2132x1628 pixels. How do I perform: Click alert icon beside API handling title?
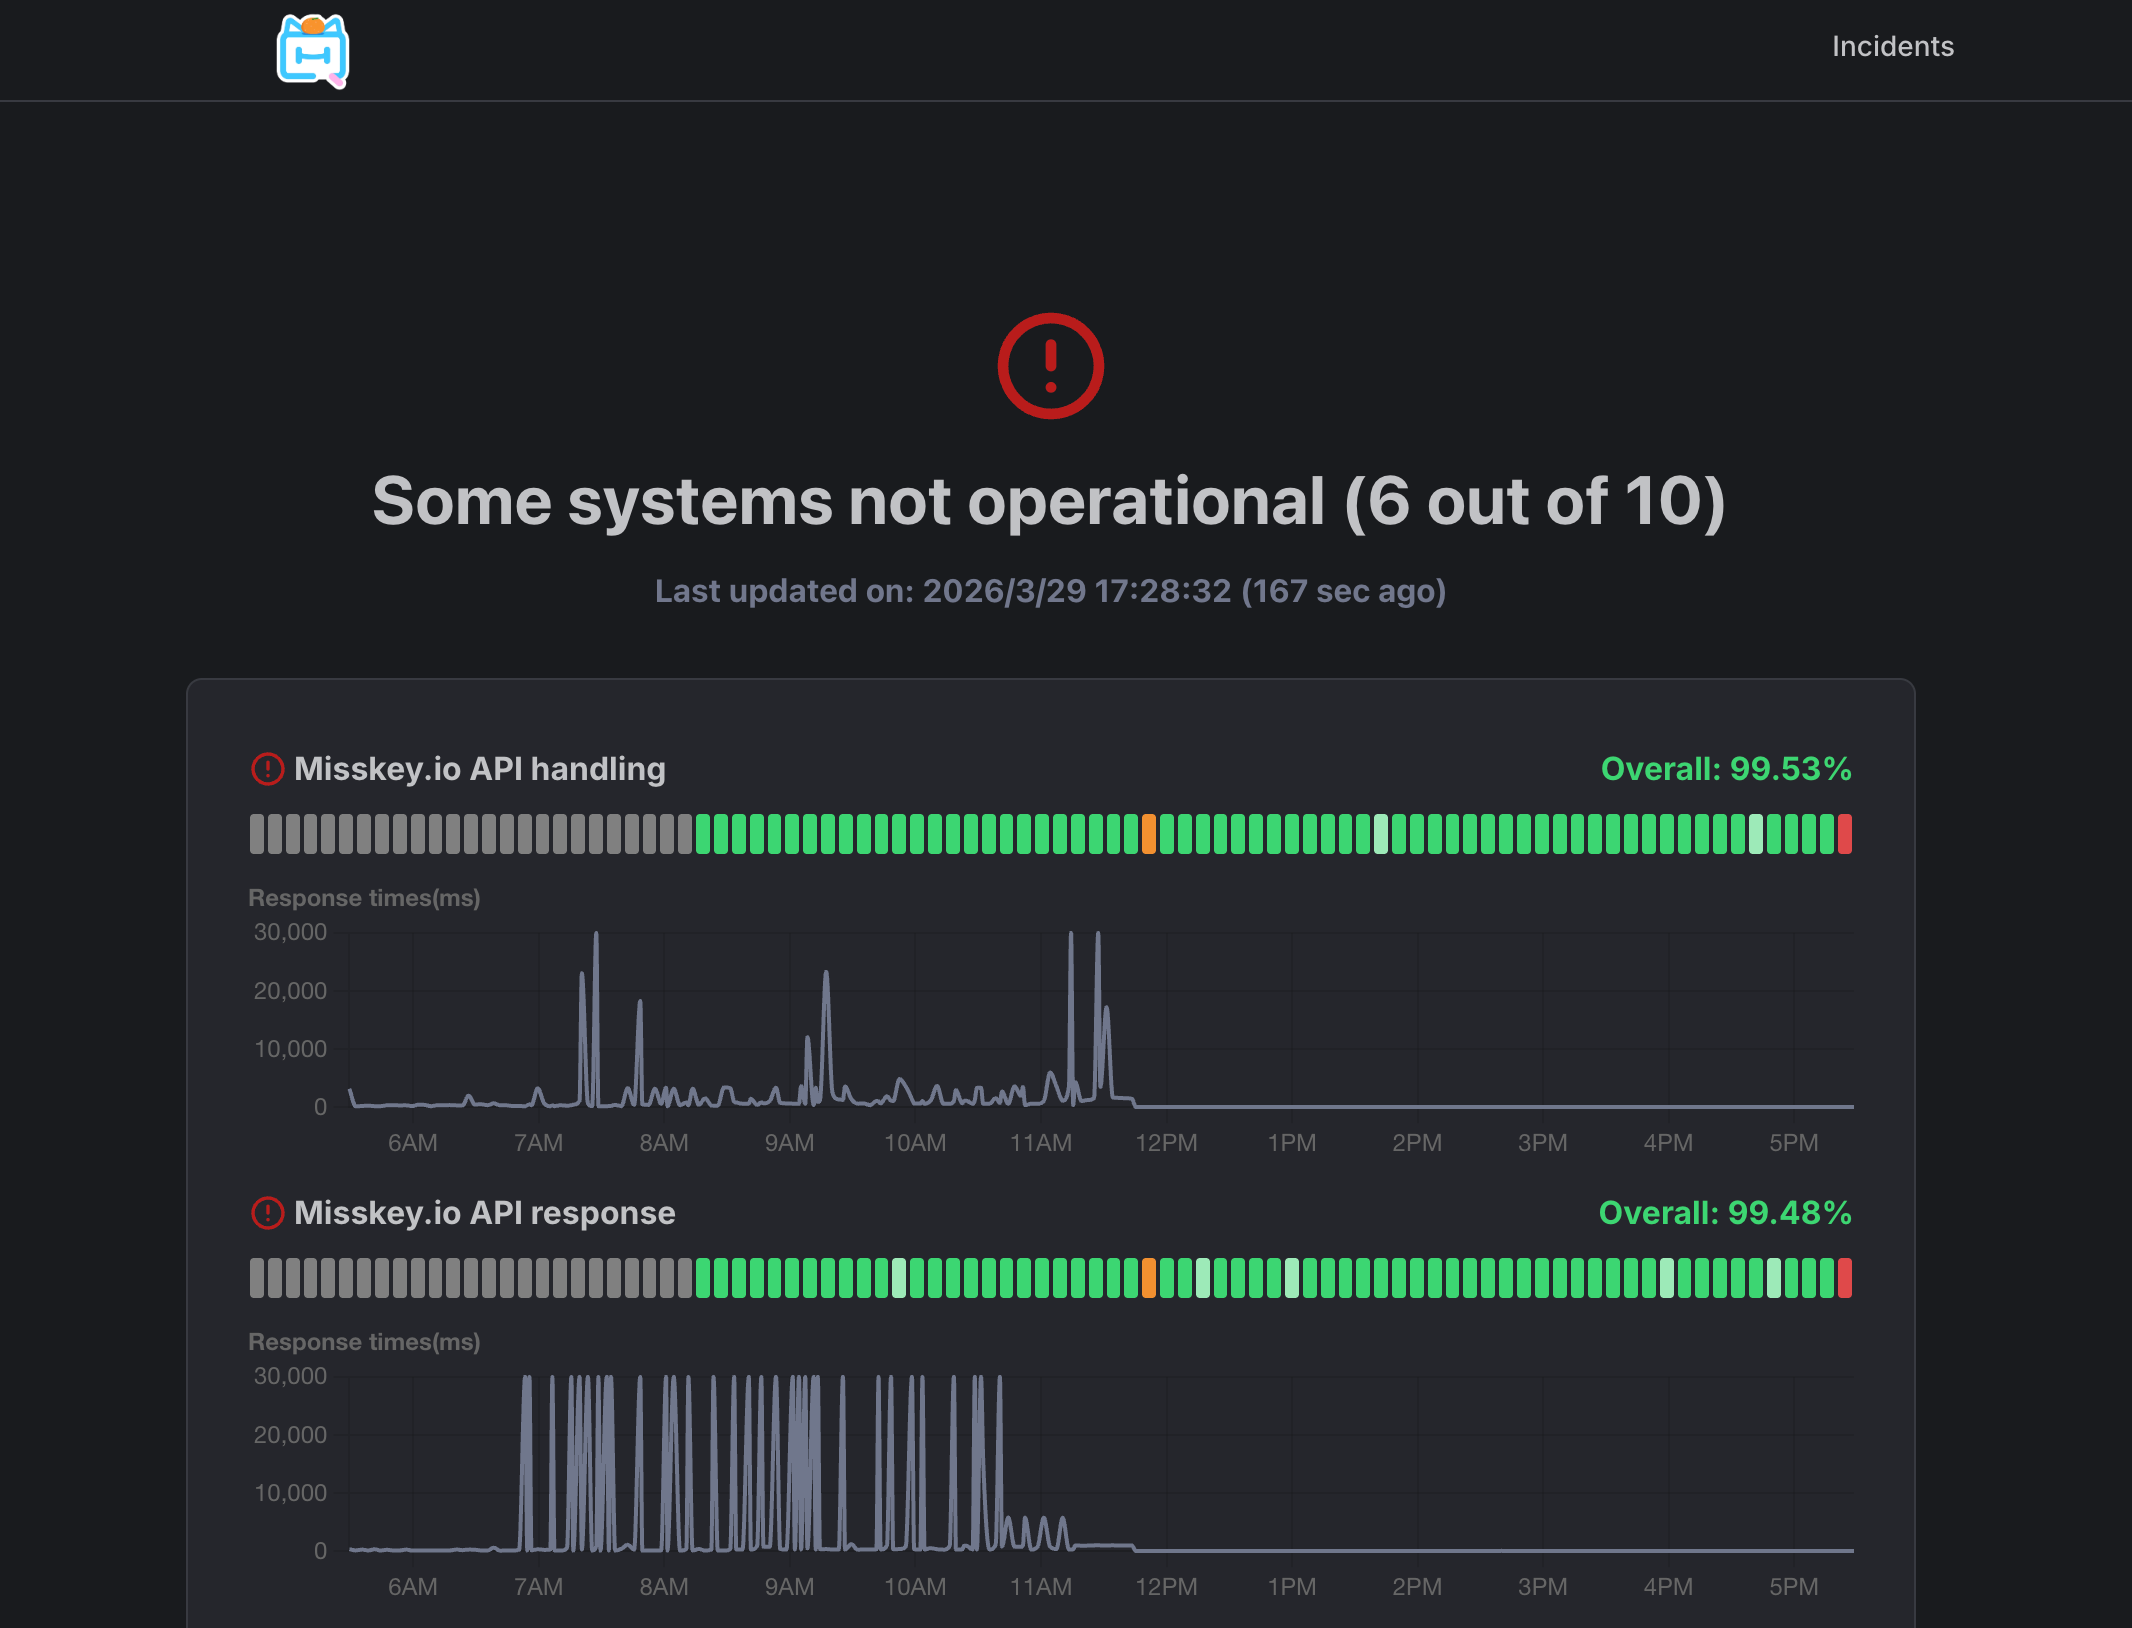pos(267,769)
